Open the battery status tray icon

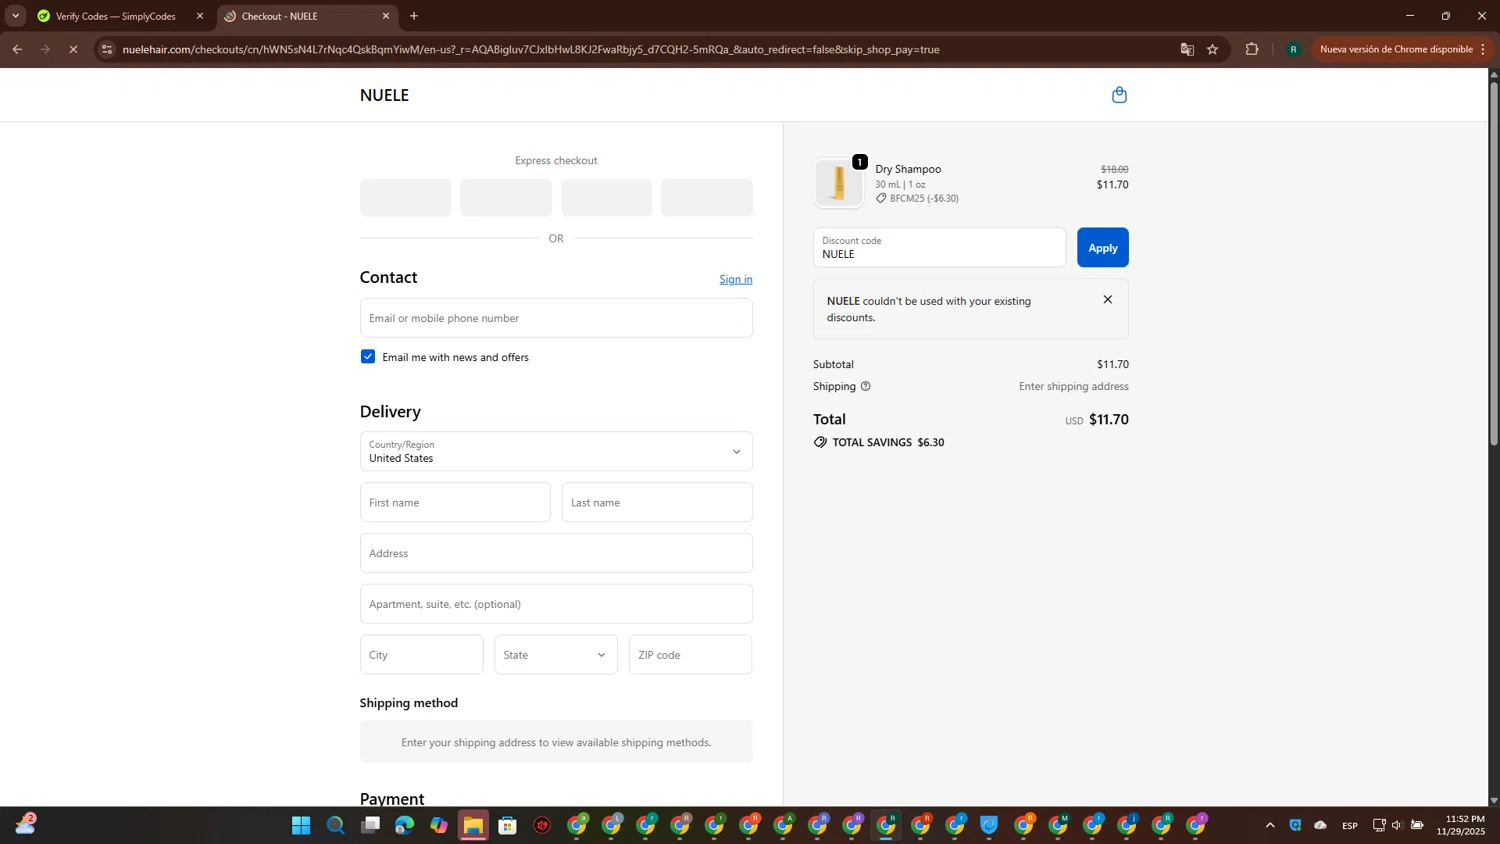(1417, 825)
